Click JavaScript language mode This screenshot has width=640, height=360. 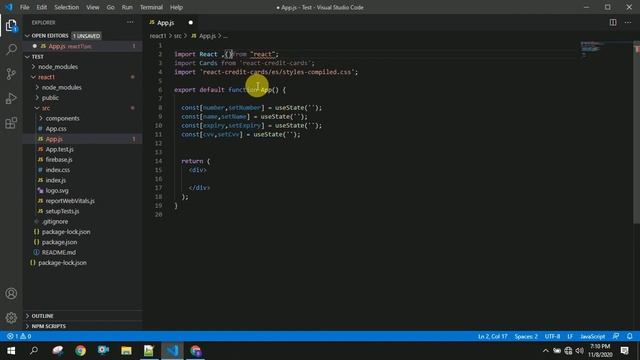pyautogui.click(x=593, y=336)
